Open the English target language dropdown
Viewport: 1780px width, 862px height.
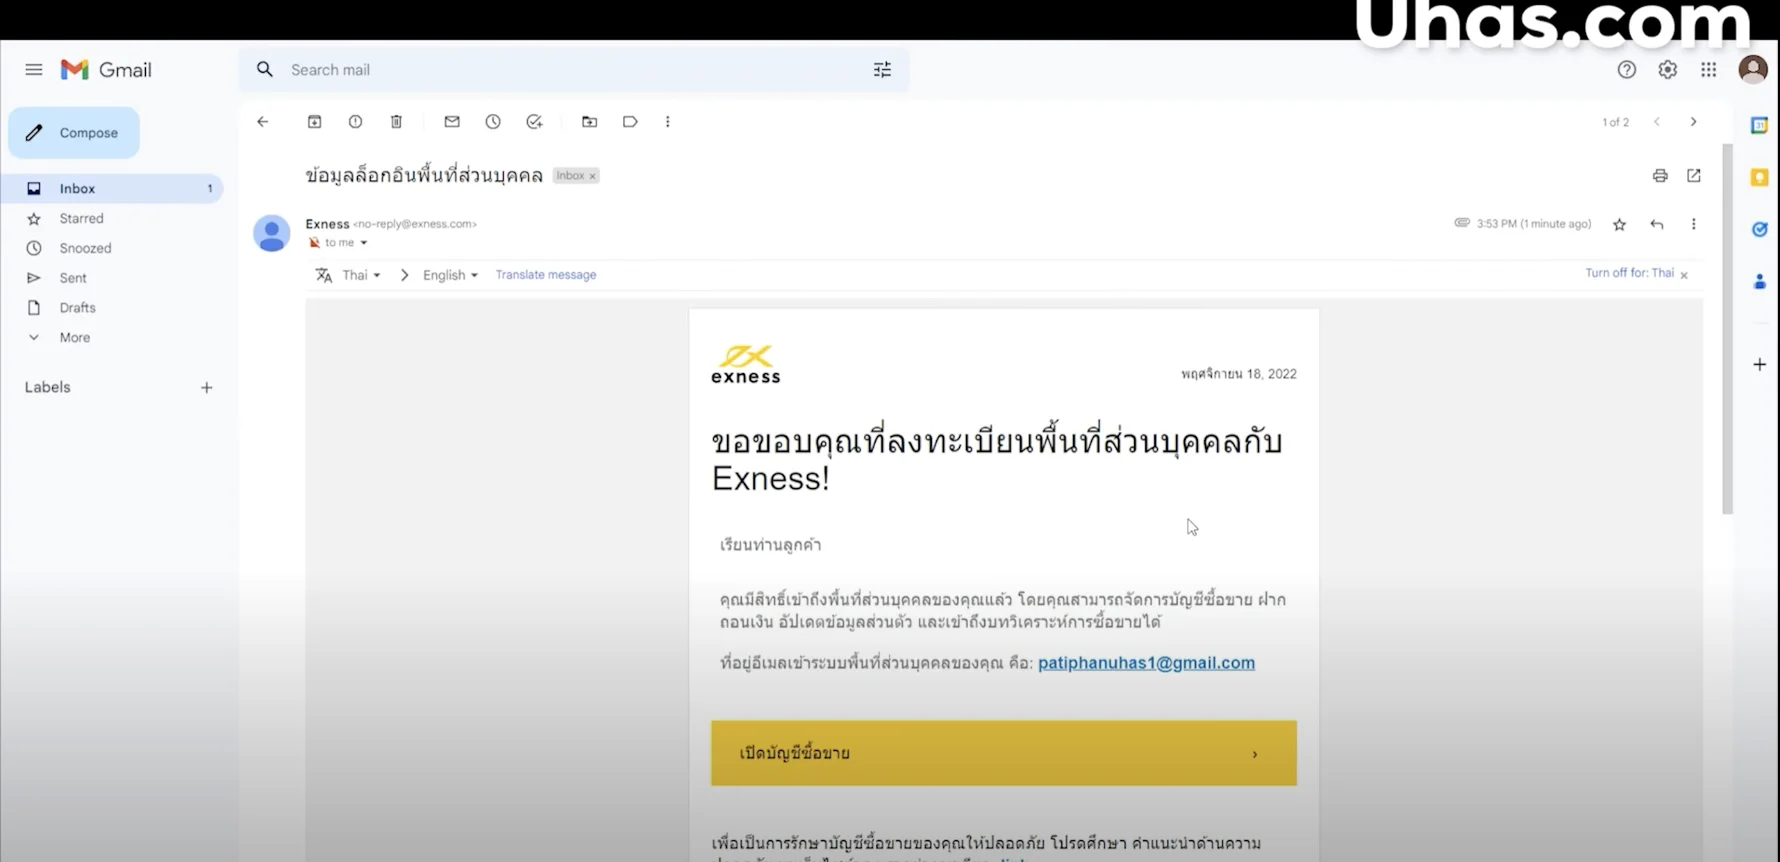(x=450, y=275)
